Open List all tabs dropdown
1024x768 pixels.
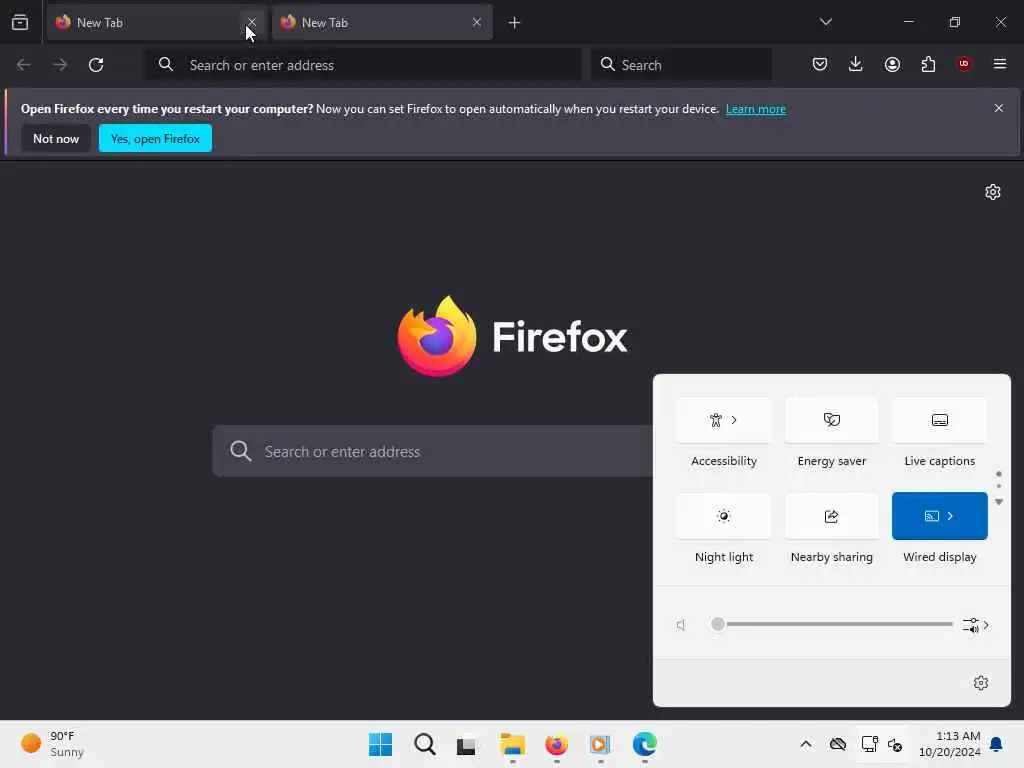(825, 22)
